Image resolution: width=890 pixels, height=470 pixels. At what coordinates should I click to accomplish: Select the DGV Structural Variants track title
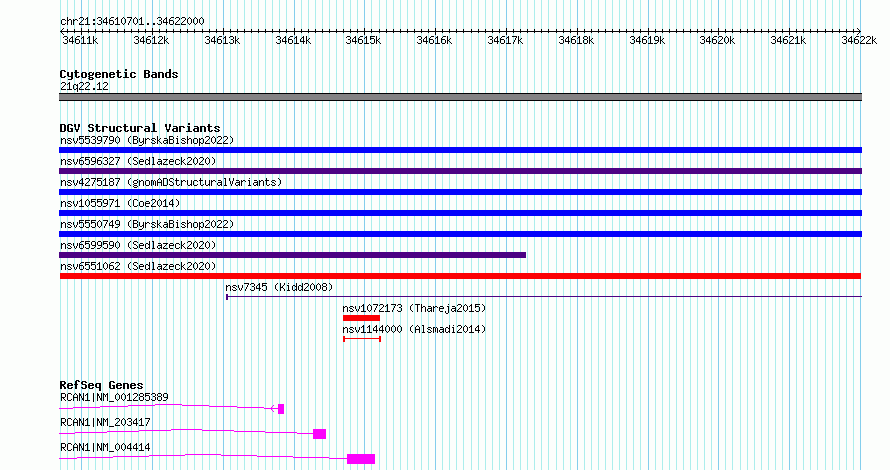click(140, 128)
